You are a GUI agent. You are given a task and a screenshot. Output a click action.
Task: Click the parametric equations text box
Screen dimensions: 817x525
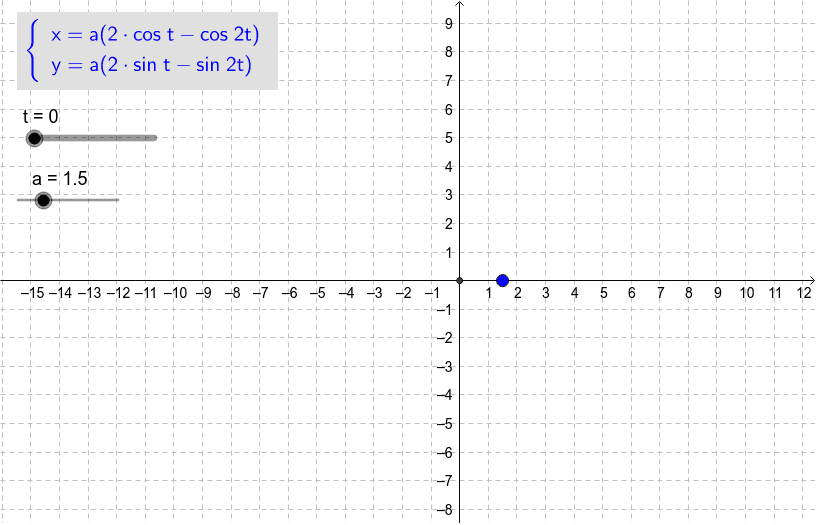147,51
